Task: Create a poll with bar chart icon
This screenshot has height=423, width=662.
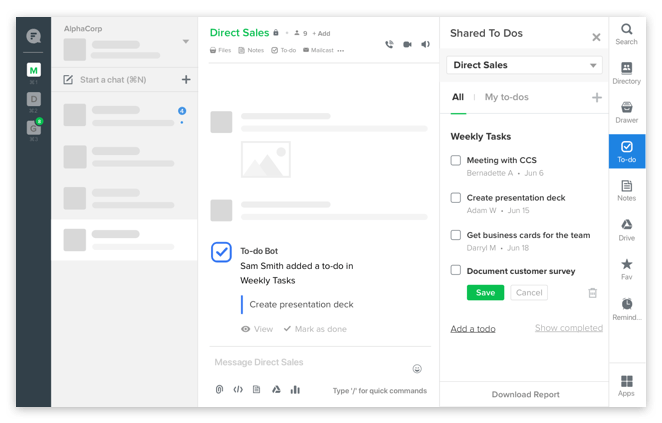Action: click(x=295, y=389)
